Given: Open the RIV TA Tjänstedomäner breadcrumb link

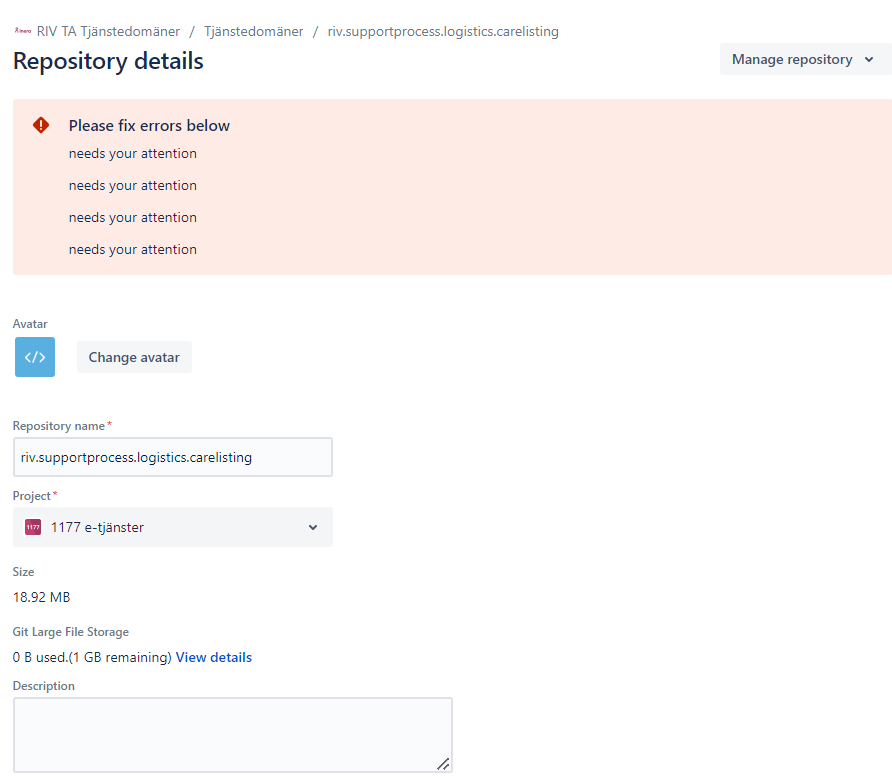Looking at the screenshot, I should (x=108, y=31).
